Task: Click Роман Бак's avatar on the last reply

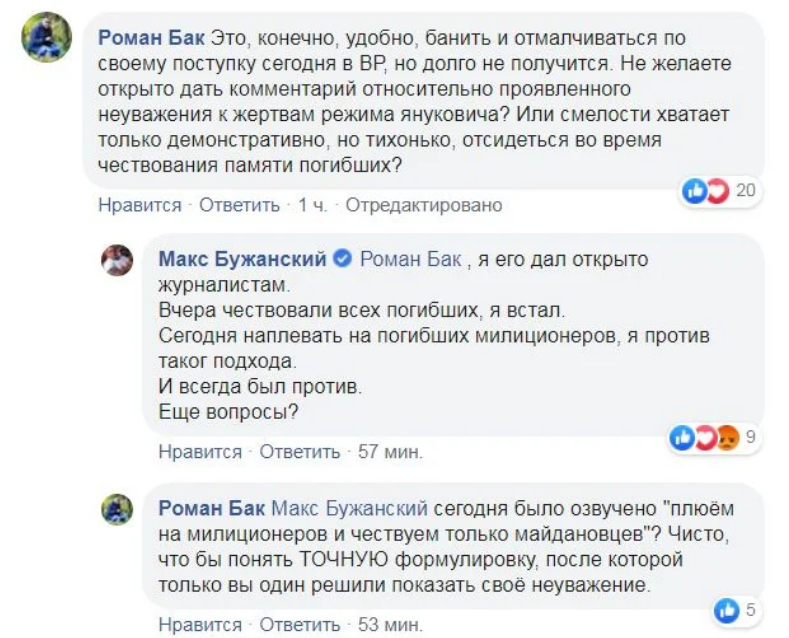Action: point(117,508)
